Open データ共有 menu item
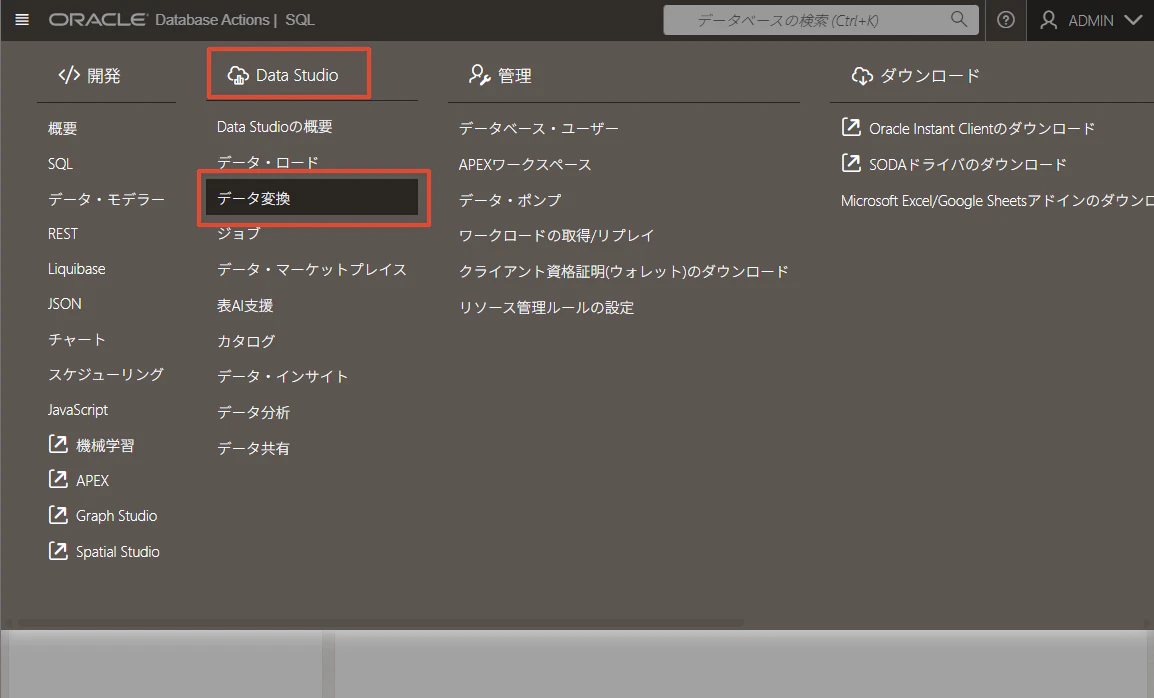 point(253,448)
